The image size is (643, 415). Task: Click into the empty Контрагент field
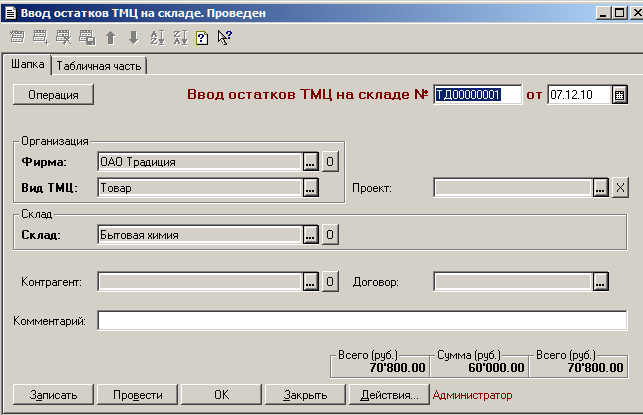[200, 282]
